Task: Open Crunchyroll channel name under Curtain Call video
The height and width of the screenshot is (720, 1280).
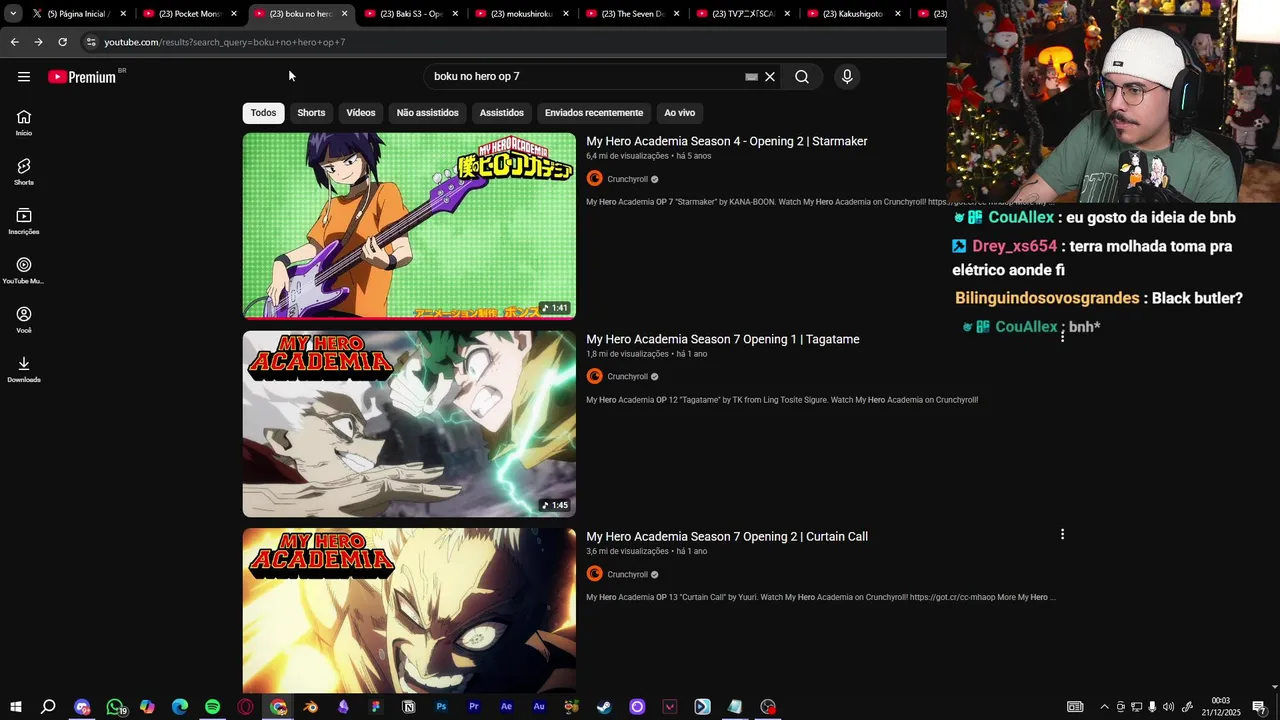Action: pyautogui.click(x=628, y=574)
